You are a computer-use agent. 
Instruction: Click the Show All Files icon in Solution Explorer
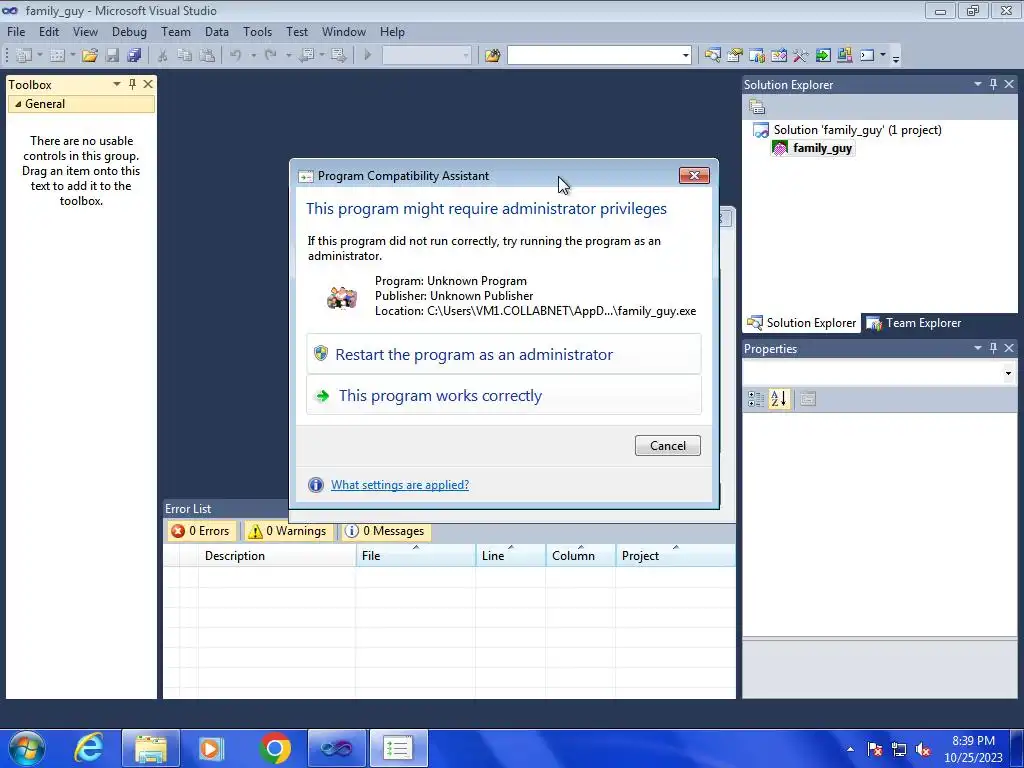pos(757,107)
